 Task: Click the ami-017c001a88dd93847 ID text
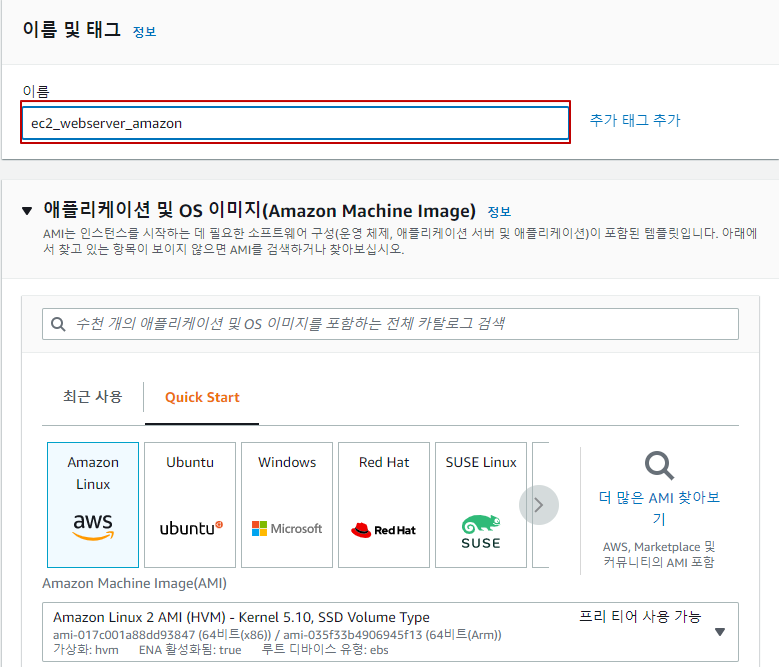coord(124,635)
